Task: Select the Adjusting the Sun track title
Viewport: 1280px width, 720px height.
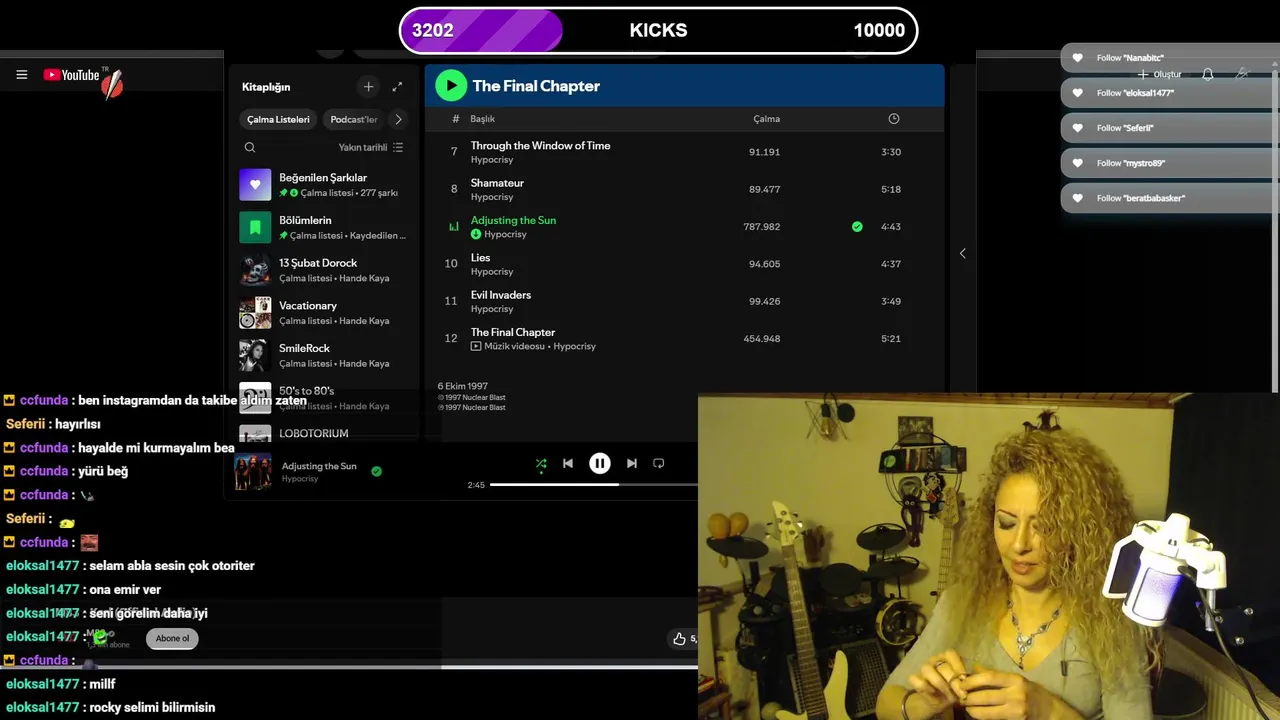Action: [x=513, y=220]
